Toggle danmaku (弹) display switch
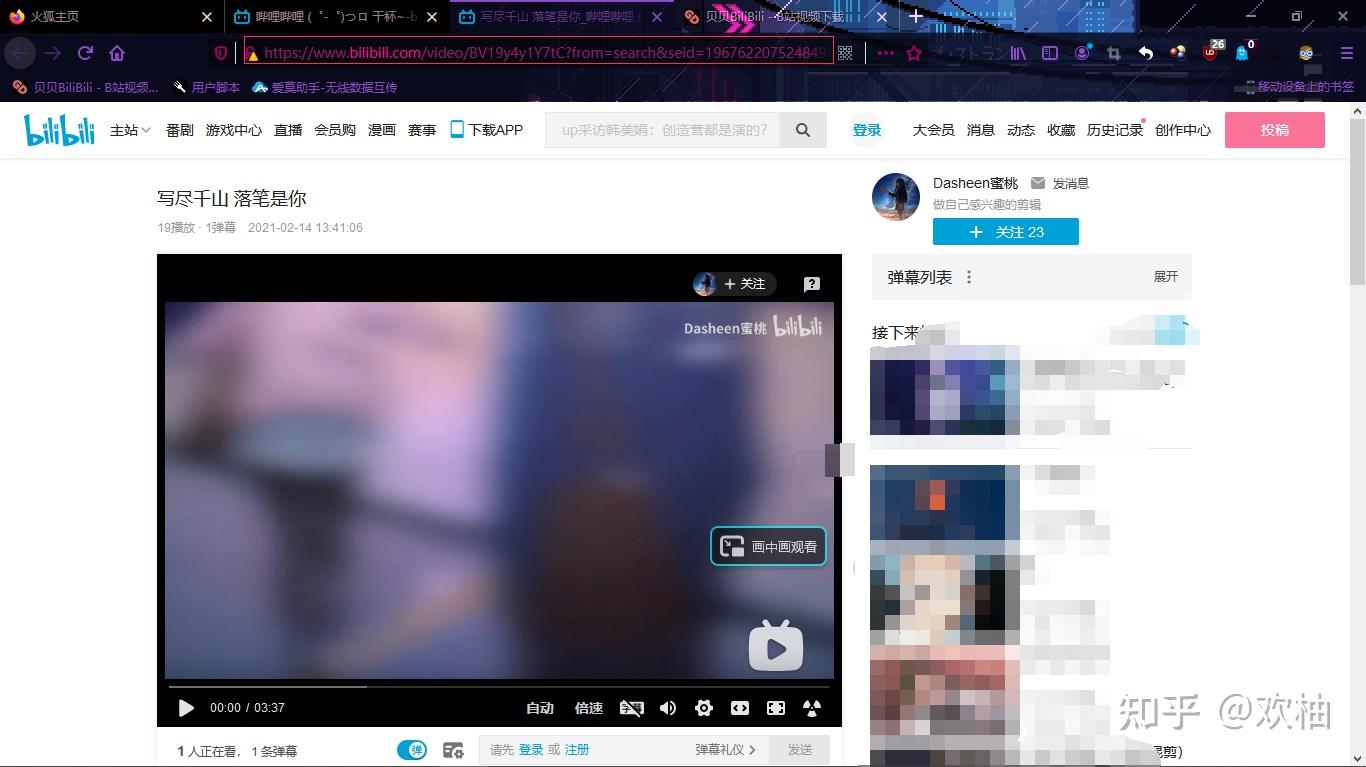The image size is (1366, 767). pyautogui.click(x=412, y=750)
